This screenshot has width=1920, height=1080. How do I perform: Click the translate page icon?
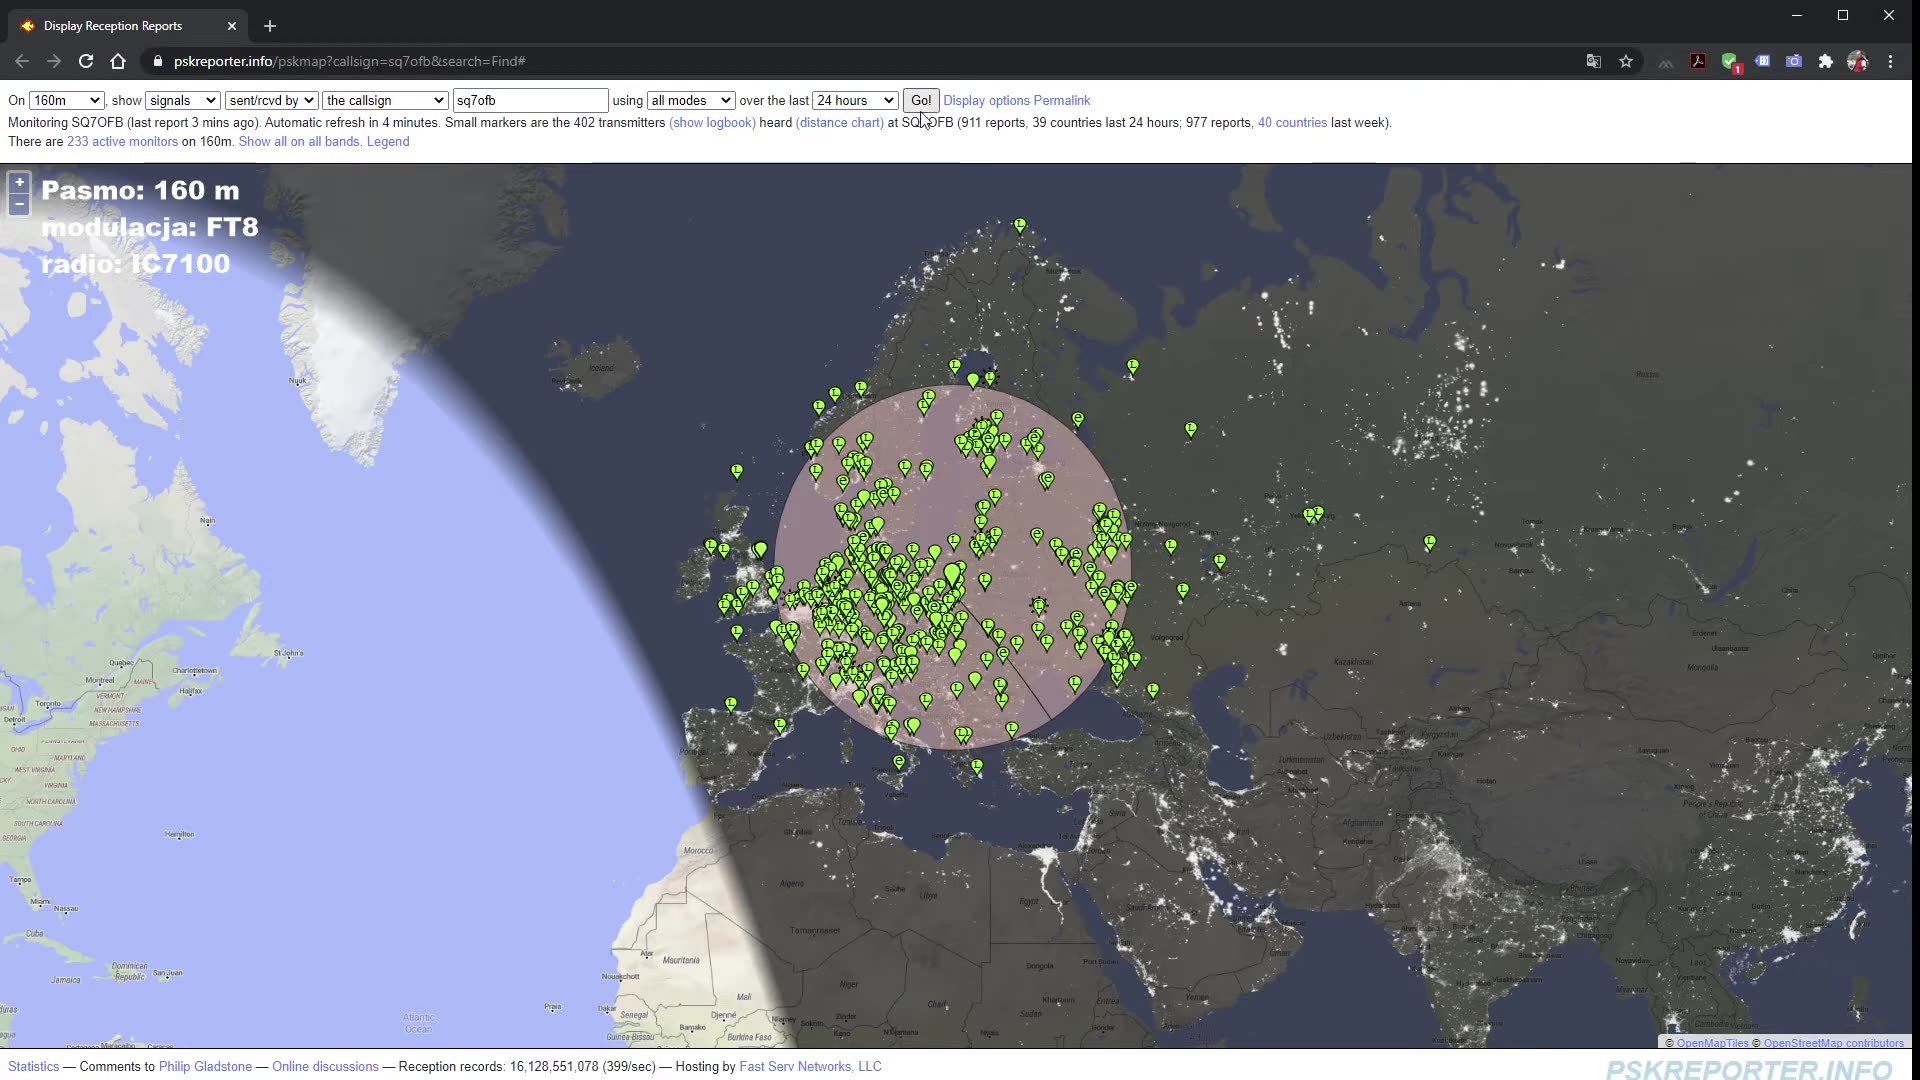tap(1594, 61)
